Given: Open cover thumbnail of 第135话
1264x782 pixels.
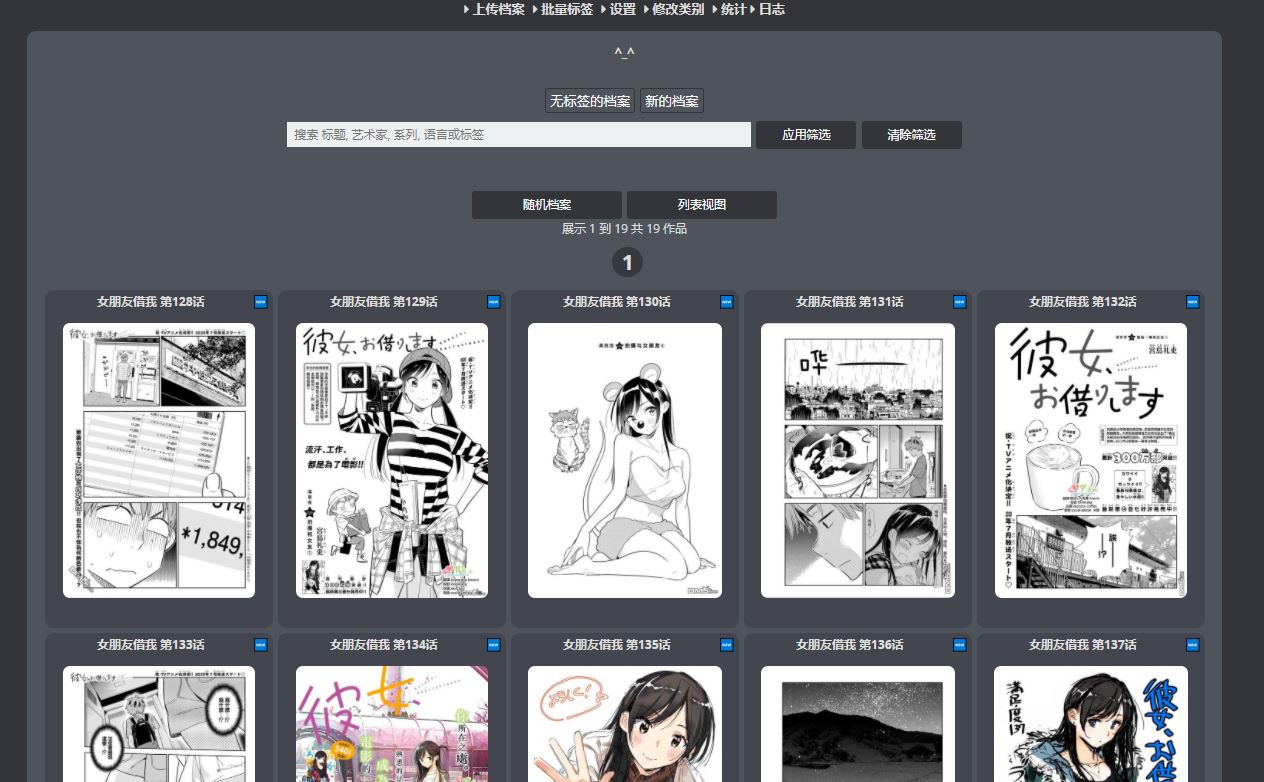Looking at the screenshot, I should click(625, 724).
